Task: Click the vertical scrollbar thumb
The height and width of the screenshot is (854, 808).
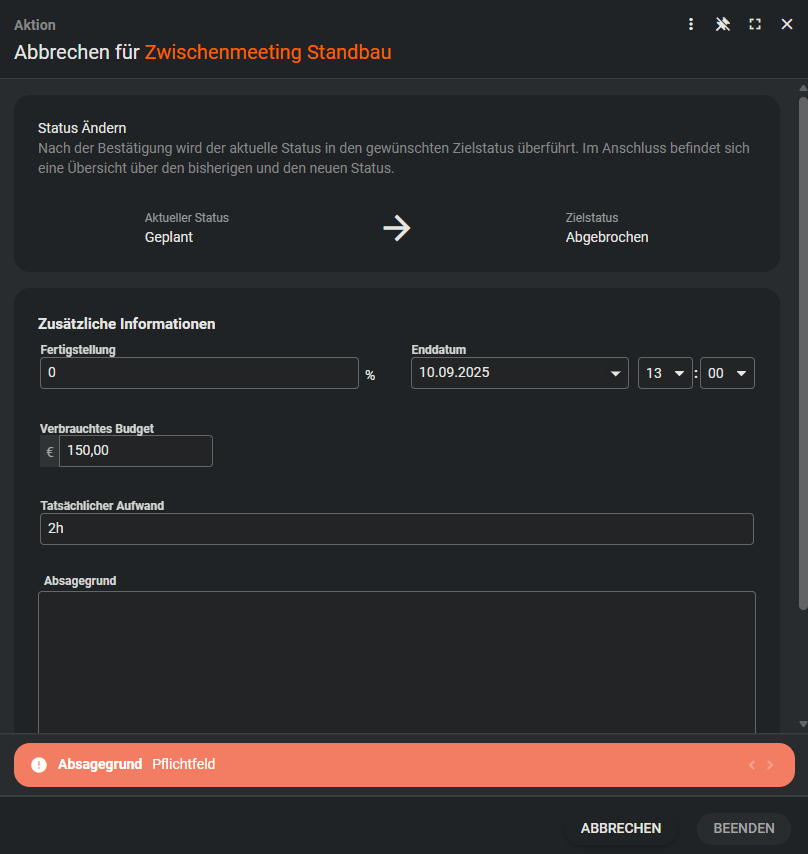Action: (x=803, y=350)
